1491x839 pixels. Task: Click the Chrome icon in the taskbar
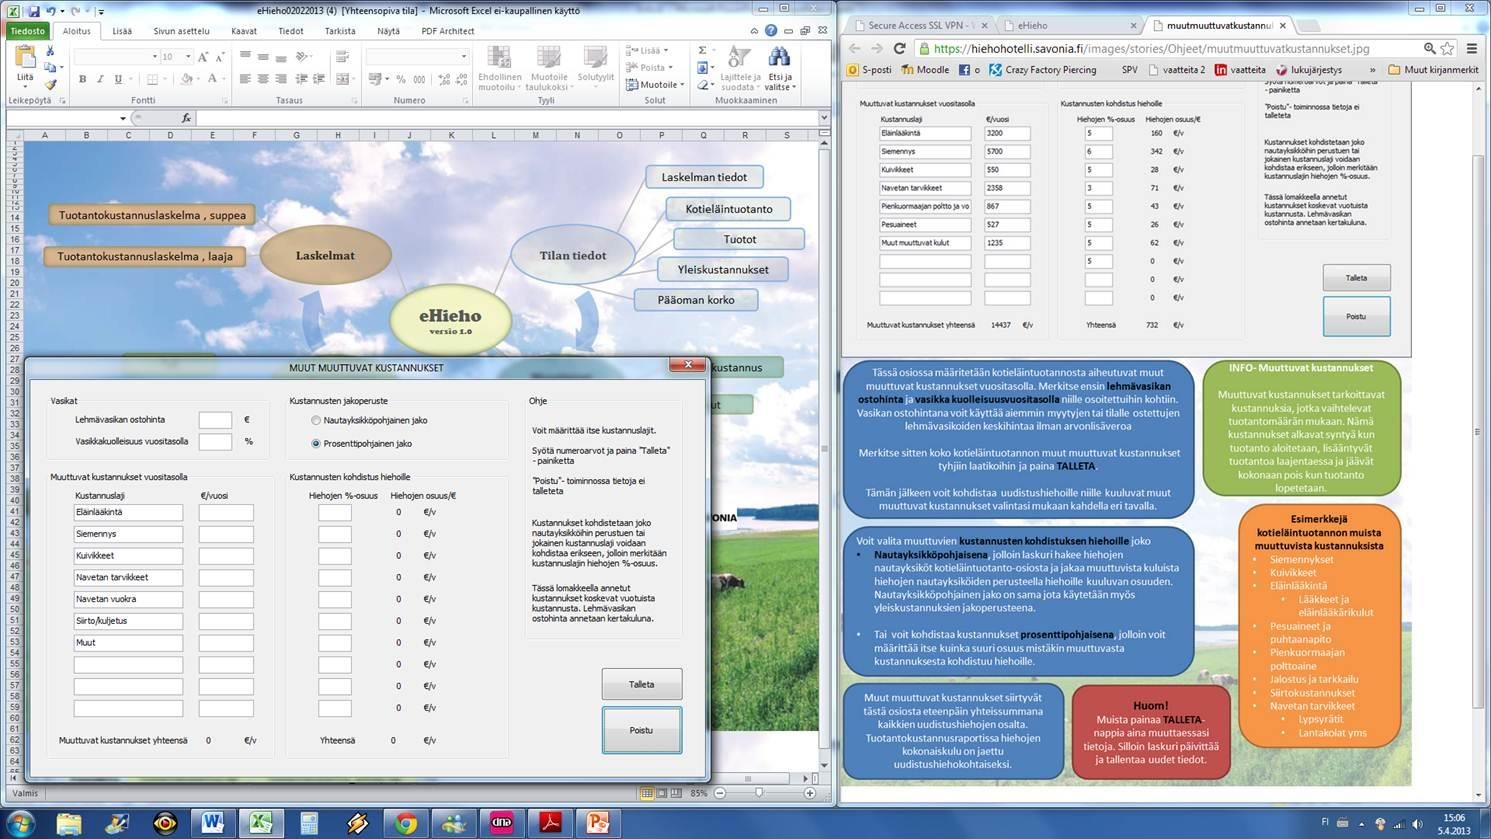[x=405, y=823]
